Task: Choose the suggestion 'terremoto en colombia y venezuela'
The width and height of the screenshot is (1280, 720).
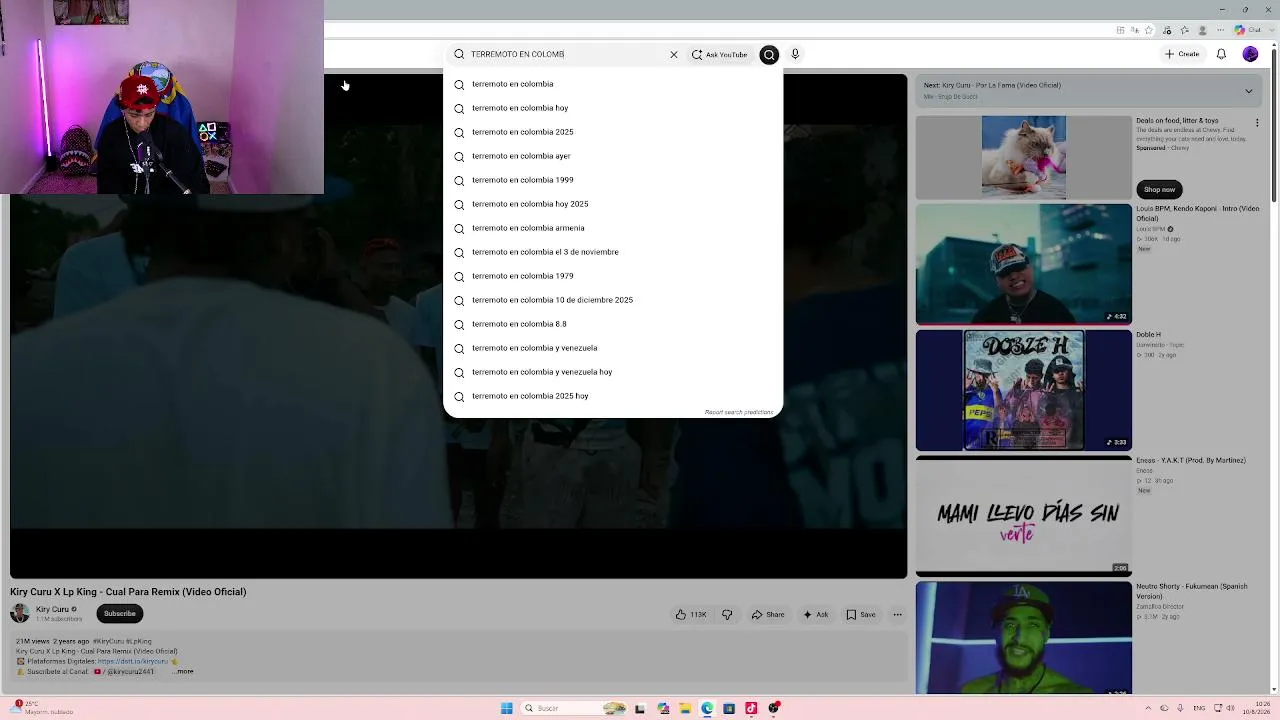Action: (613, 348)
